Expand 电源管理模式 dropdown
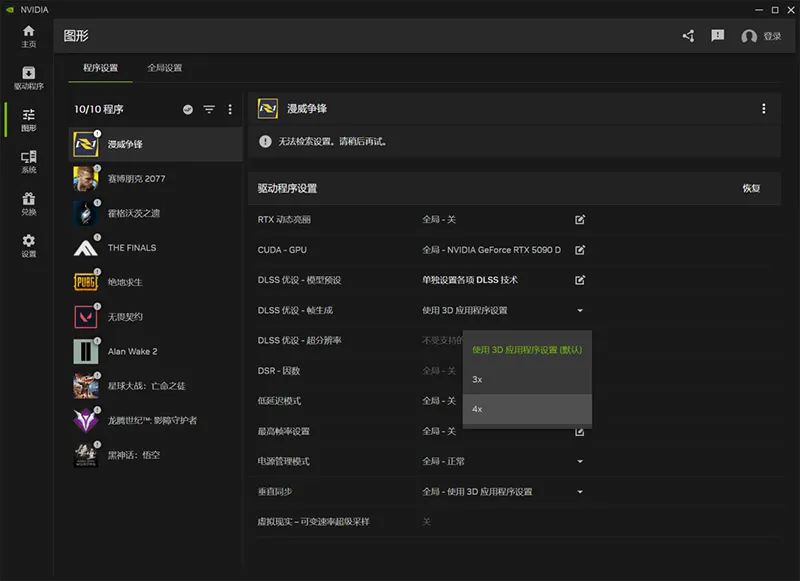The width and height of the screenshot is (800, 581). pyautogui.click(x=580, y=462)
